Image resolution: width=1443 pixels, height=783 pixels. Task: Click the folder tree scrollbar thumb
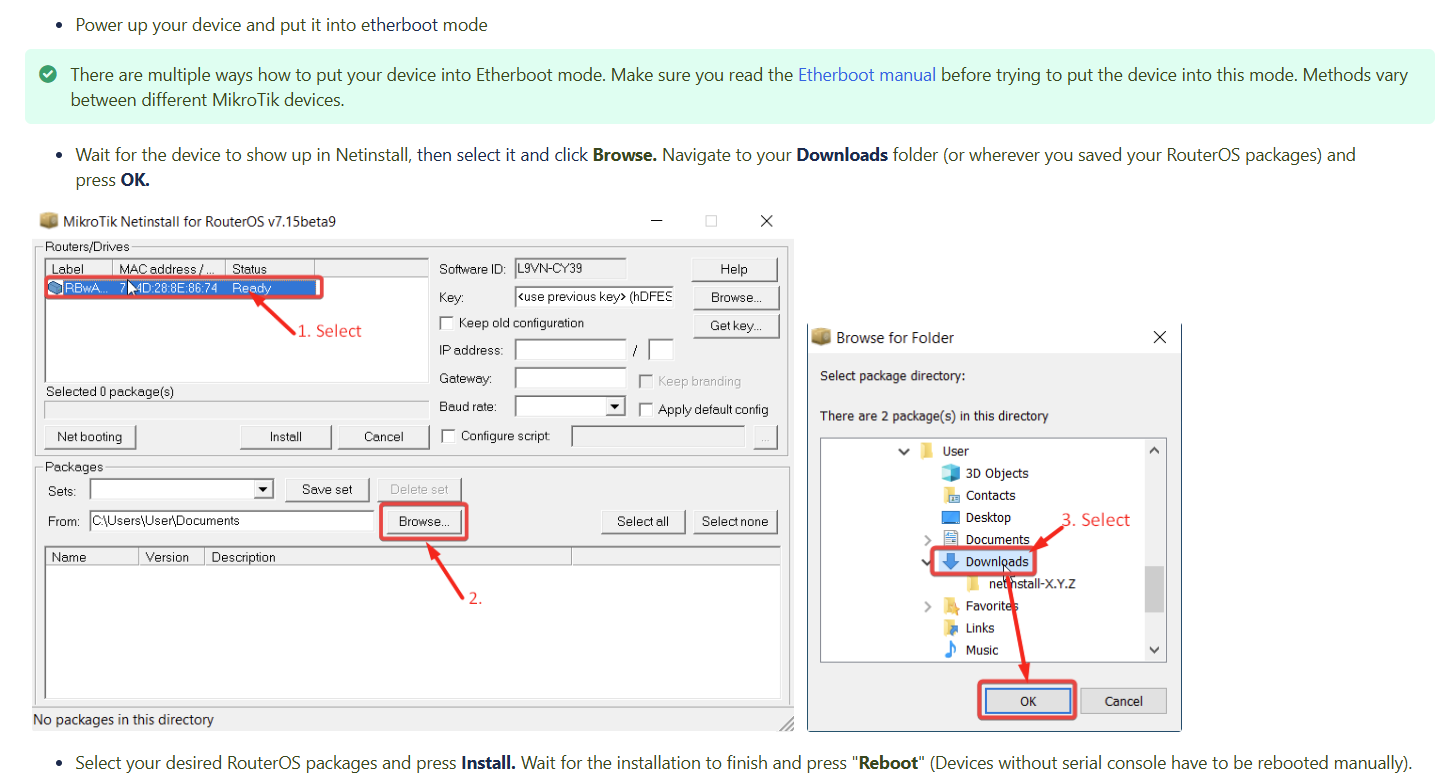click(1155, 589)
